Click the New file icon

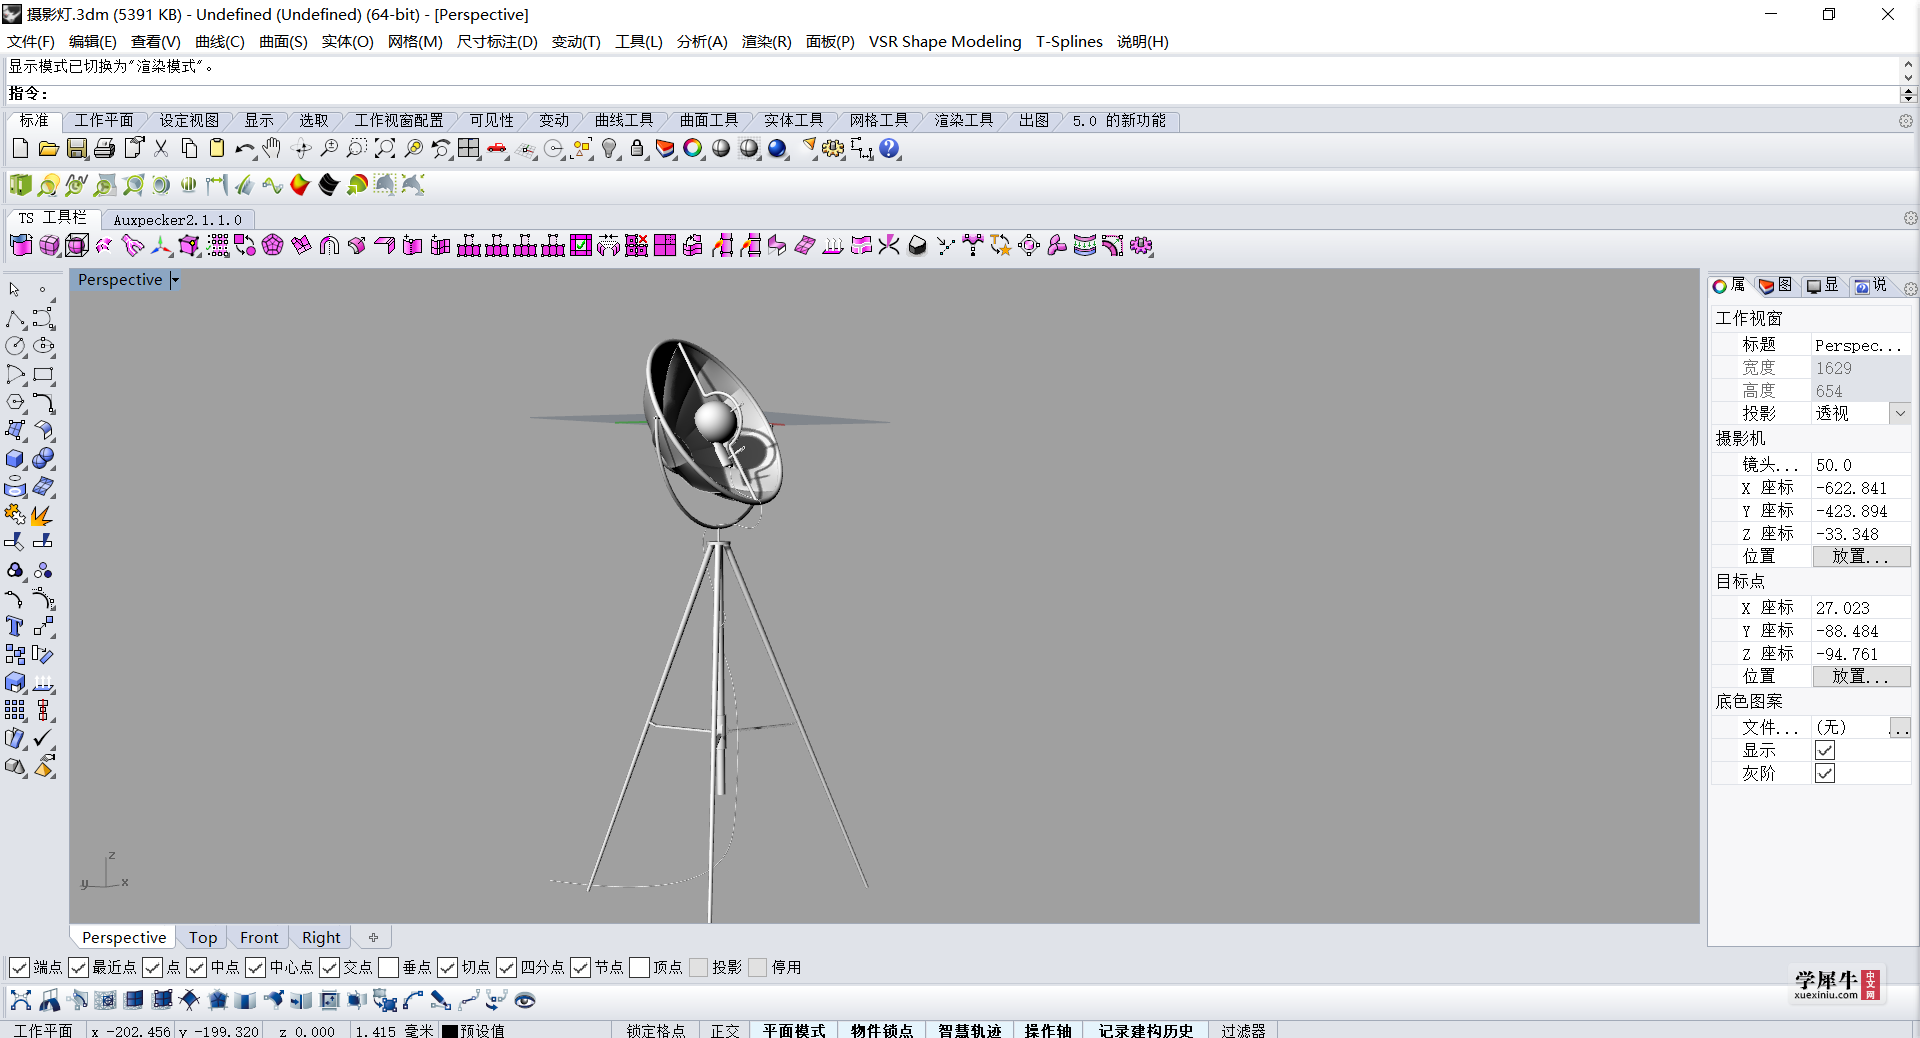20,149
